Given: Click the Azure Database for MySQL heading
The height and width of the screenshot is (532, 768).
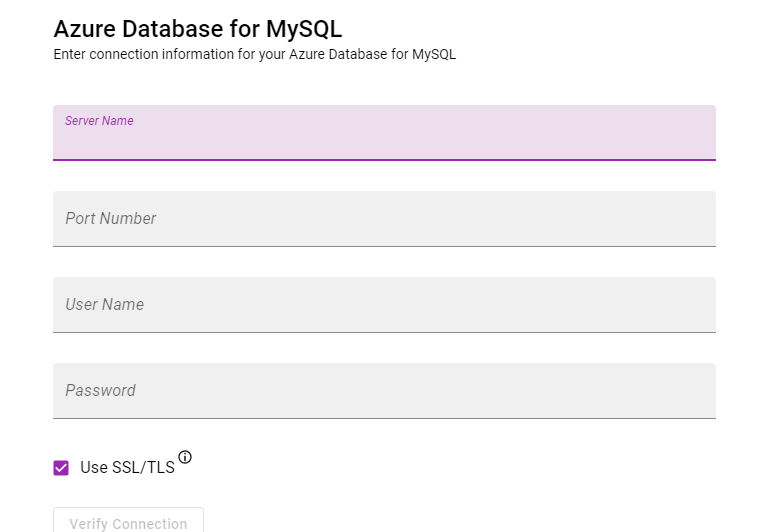Looking at the screenshot, I should [x=198, y=29].
